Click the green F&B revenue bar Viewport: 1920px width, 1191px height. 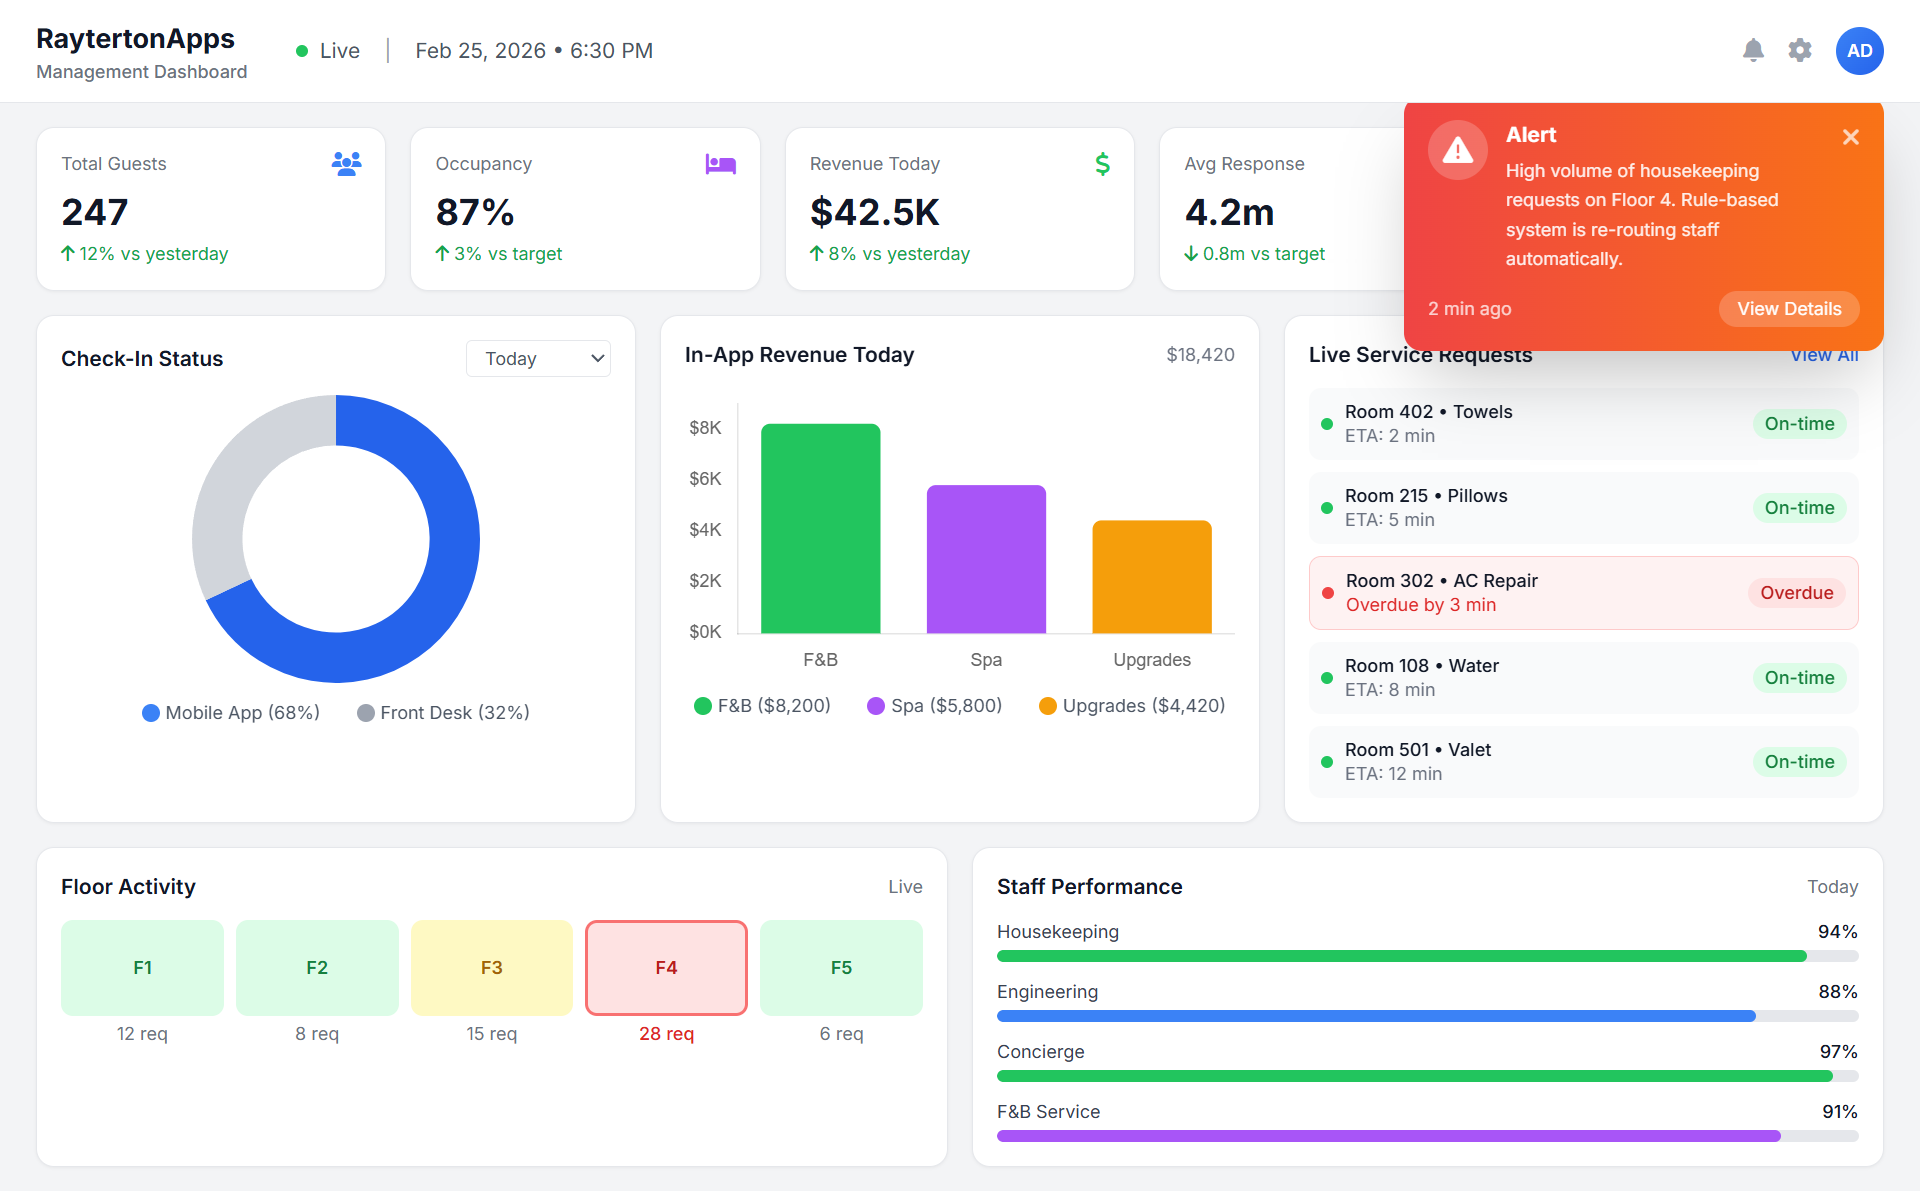pyautogui.click(x=820, y=528)
